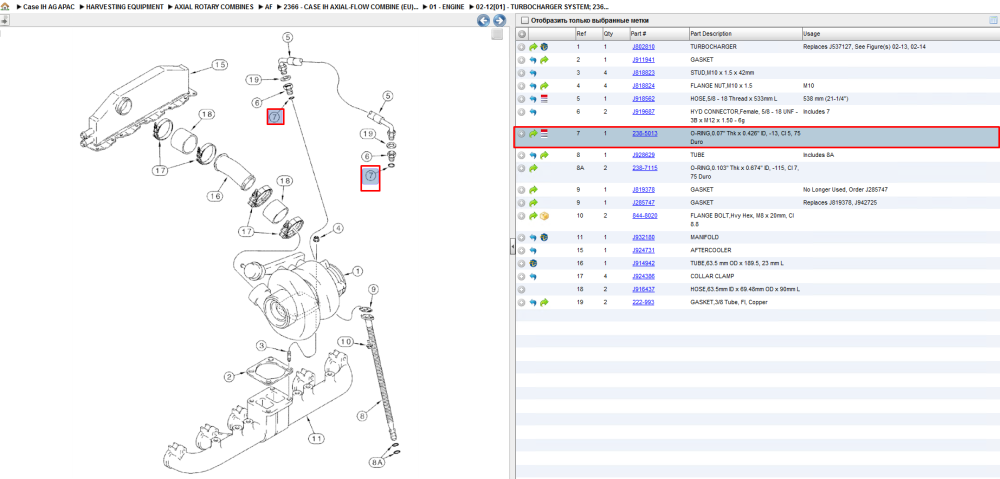Open part number 238-7115 link
The width and height of the screenshot is (1000, 479).
click(x=644, y=168)
